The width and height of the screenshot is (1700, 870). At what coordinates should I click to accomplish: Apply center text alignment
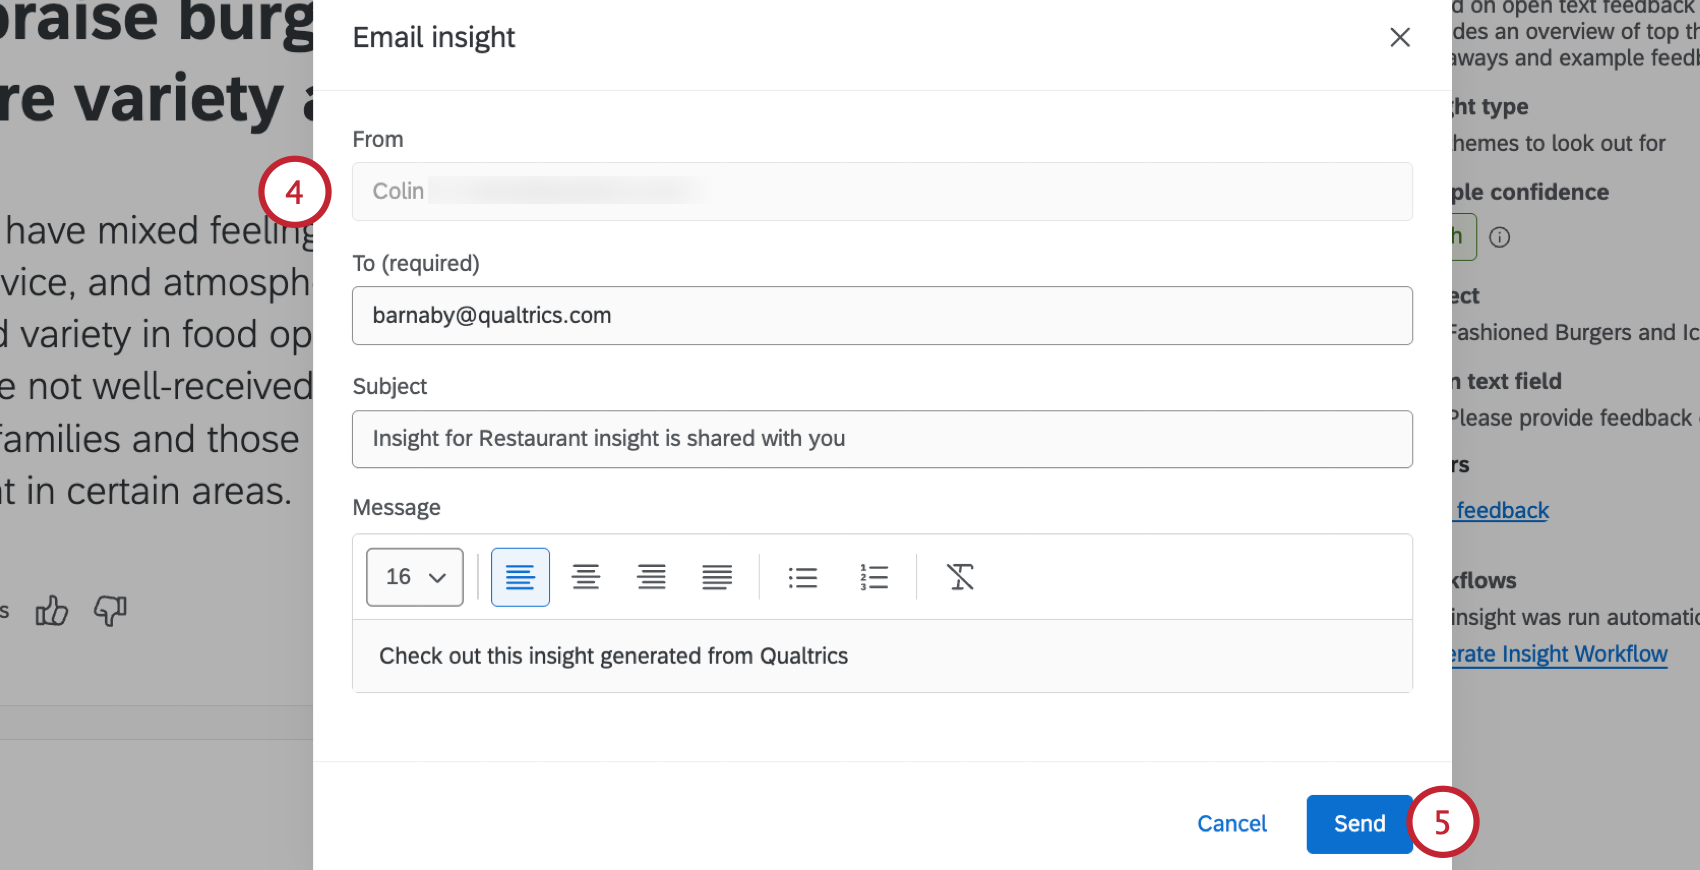click(x=586, y=577)
